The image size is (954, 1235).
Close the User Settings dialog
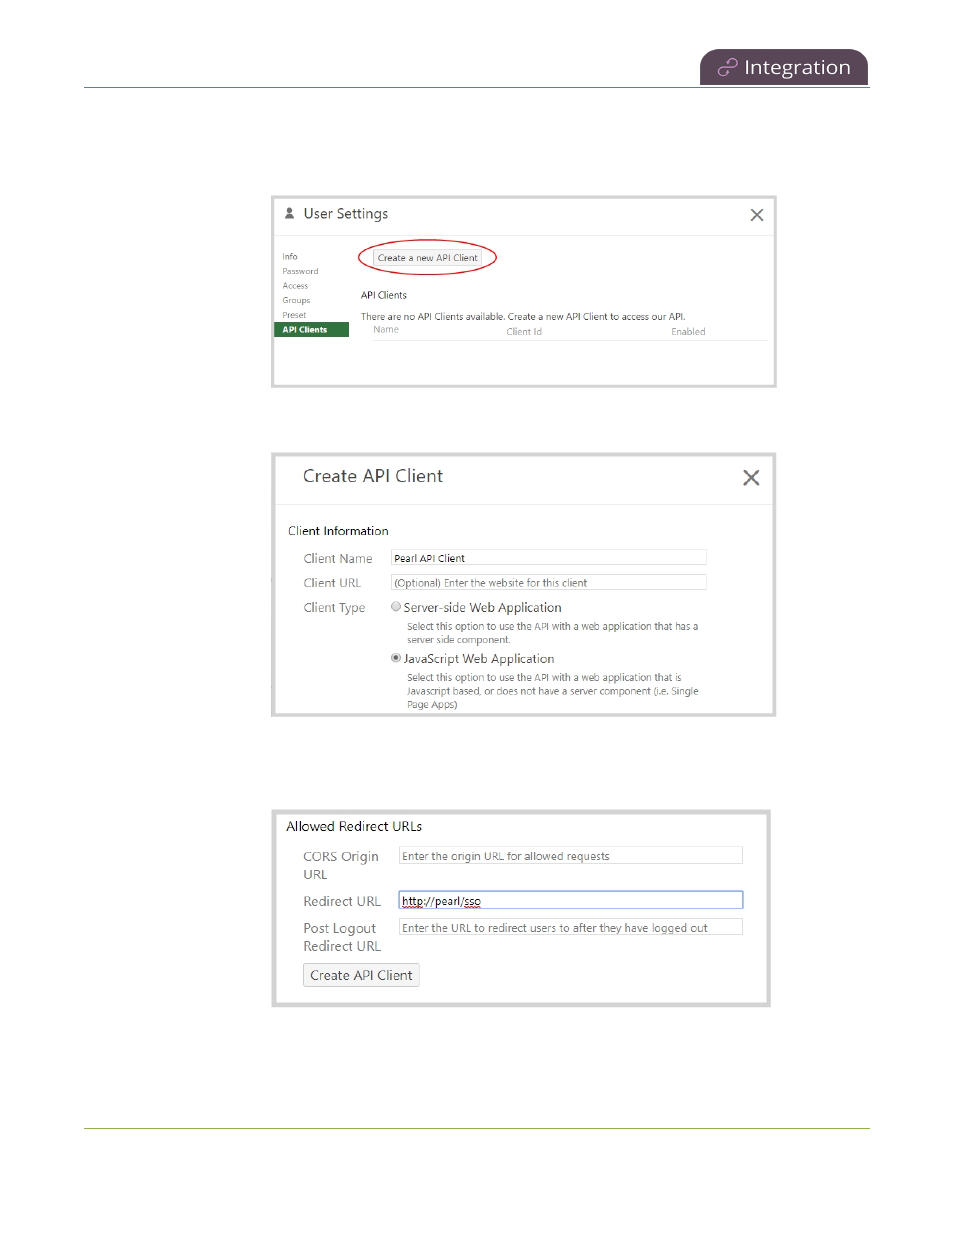[757, 215]
